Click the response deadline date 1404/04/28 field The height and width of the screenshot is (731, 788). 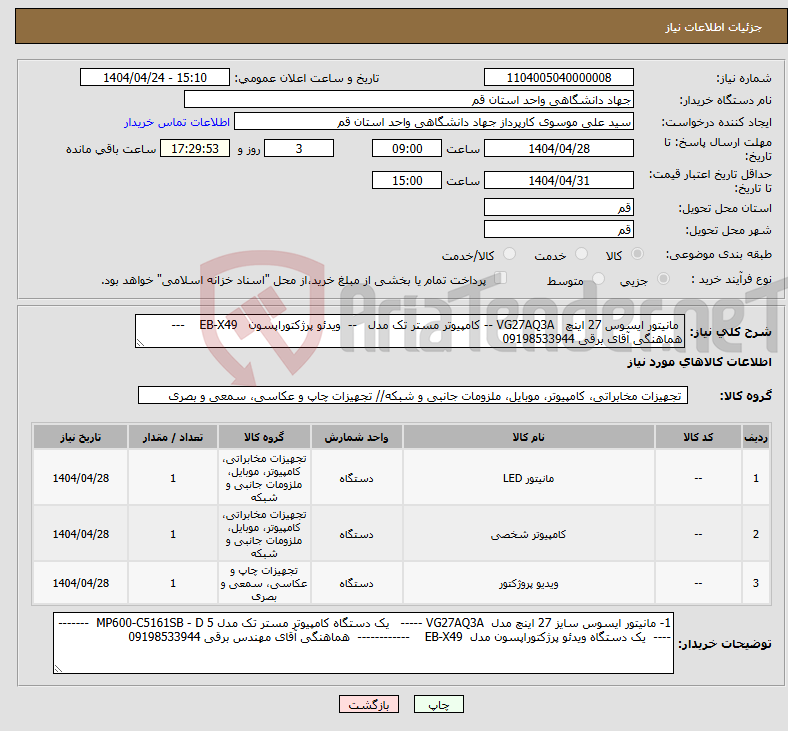558,148
